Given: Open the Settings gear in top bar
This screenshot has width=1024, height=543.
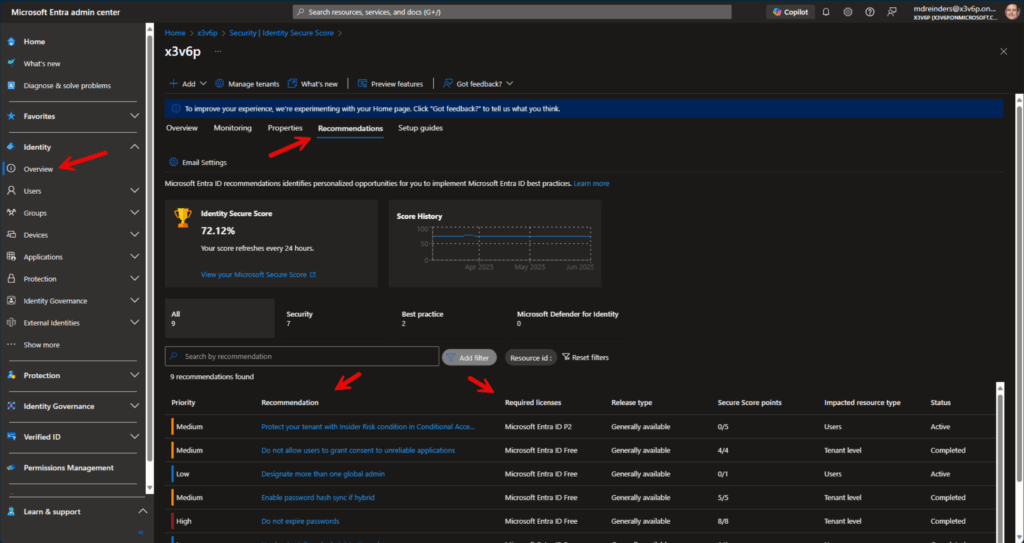Looking at the screenshot, I should pyautogui.click(x=848, y=12).
